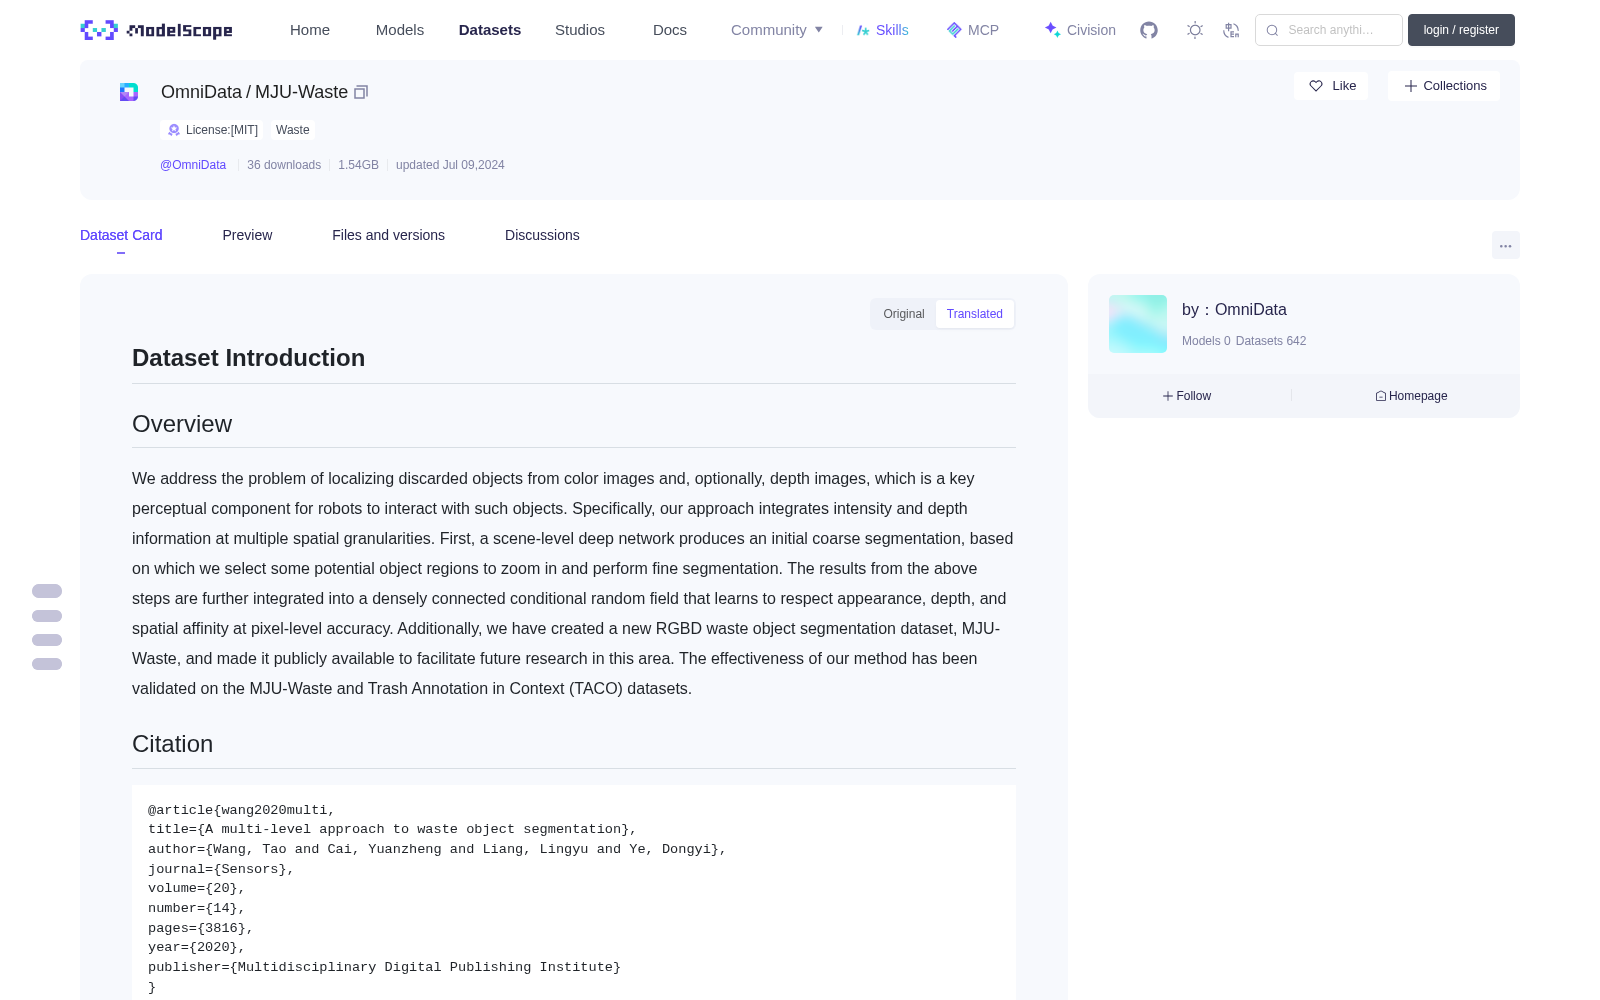Click the 'Dataset Introduction' heading
Image resolution: width=1600 pixels, height=1000 pixels.
click(248, 358)
